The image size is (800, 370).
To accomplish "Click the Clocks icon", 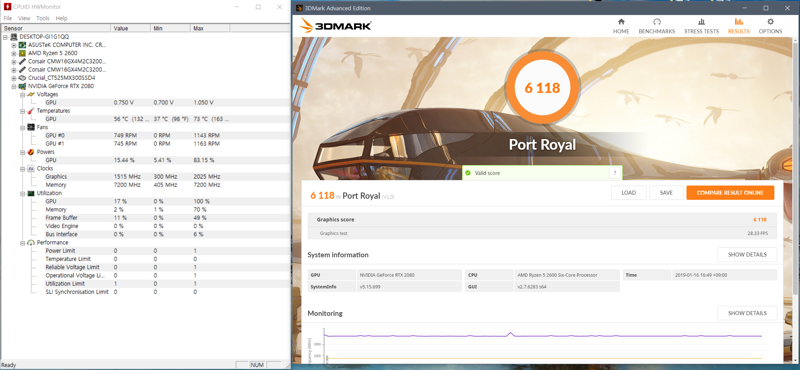I will click(31, 168).
